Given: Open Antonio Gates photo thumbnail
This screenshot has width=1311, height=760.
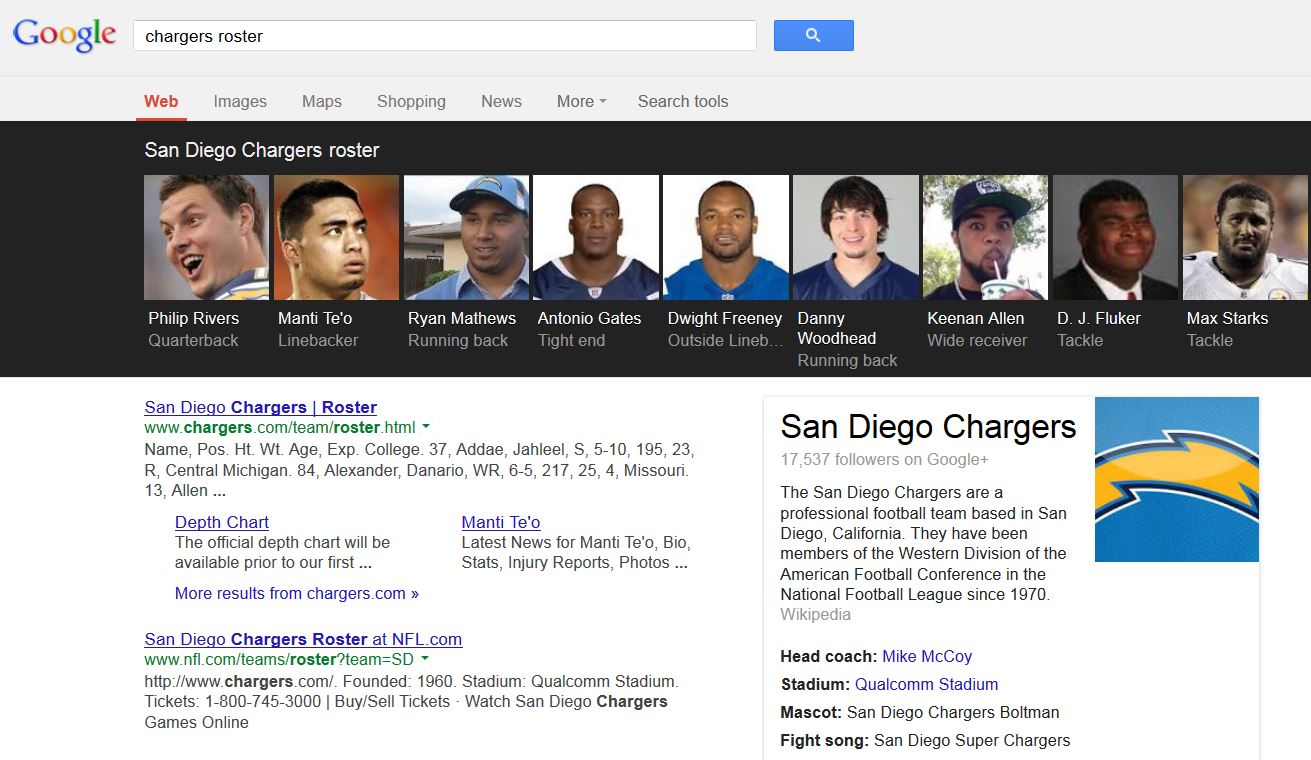Looking at the screenshot, I should tap(596, 237).
